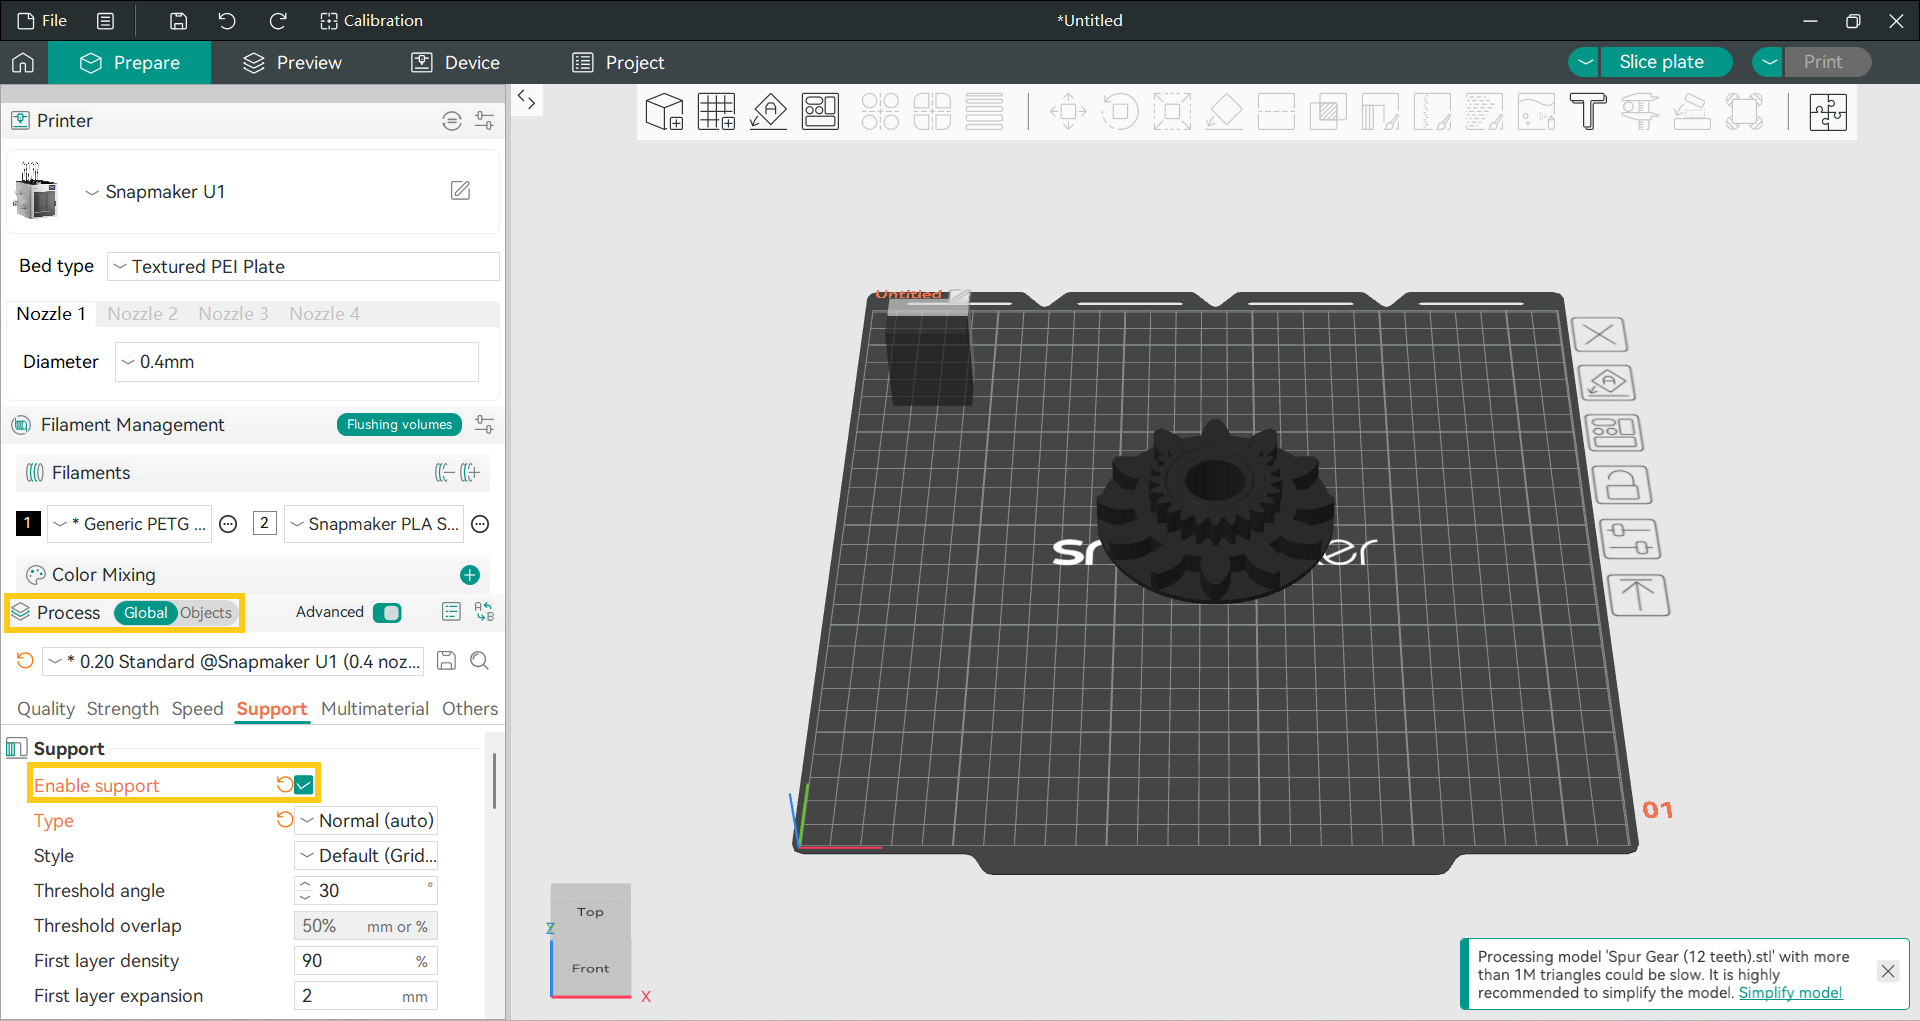
Task: Open Flushing volumes settings
Action: point(399,425)
